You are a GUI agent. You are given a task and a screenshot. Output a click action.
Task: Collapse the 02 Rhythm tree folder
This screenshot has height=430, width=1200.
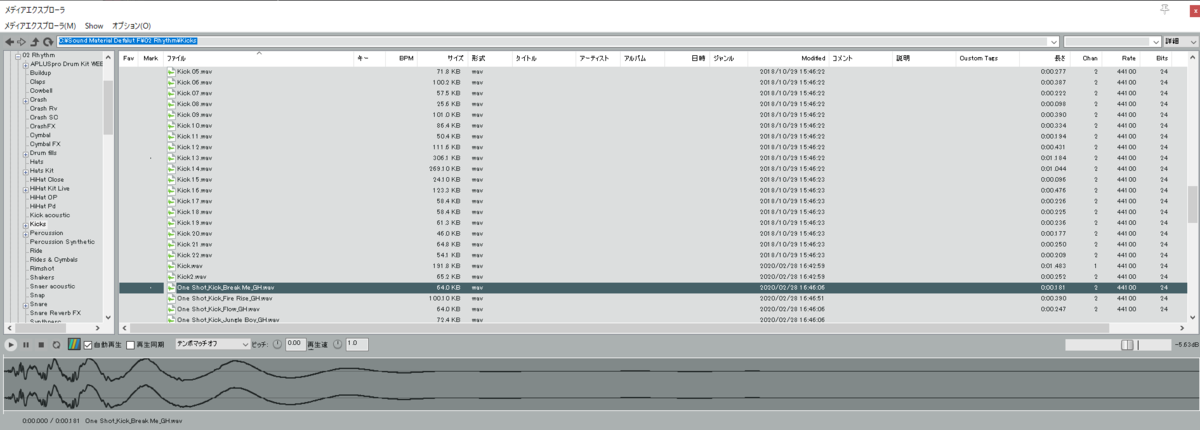click(16, 55)
